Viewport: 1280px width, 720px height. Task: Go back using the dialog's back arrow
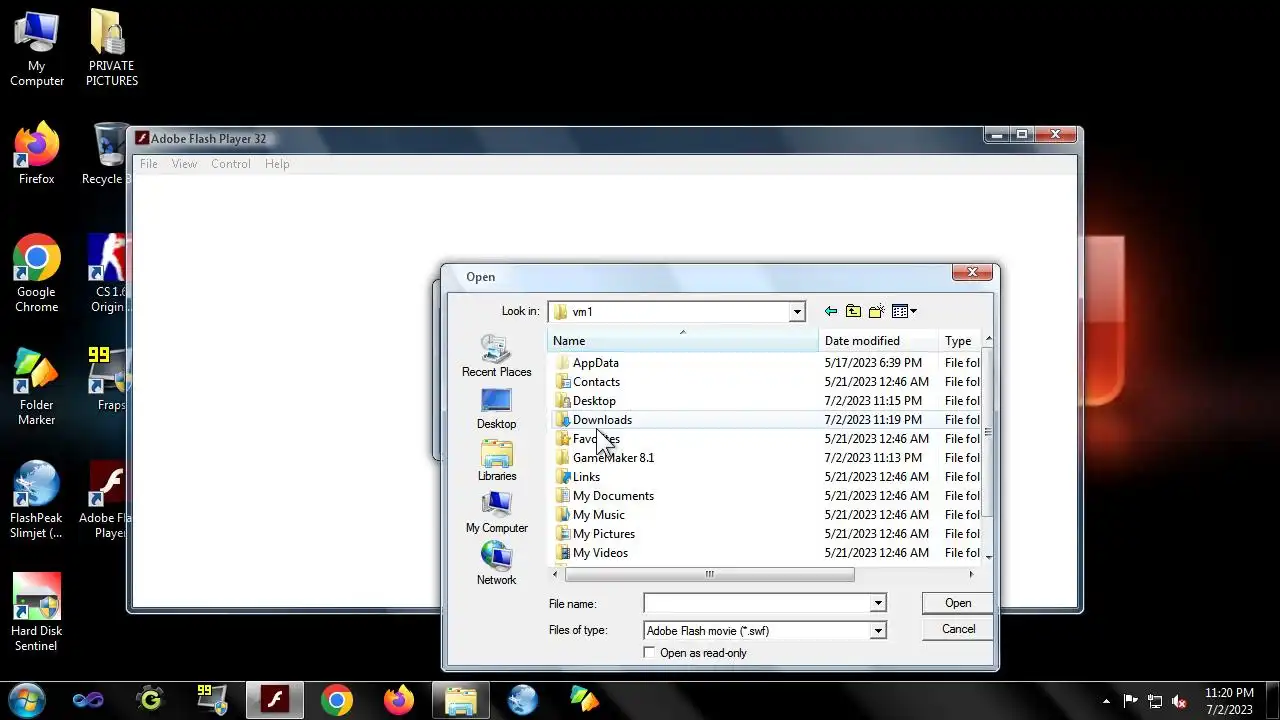coord(830,312)
